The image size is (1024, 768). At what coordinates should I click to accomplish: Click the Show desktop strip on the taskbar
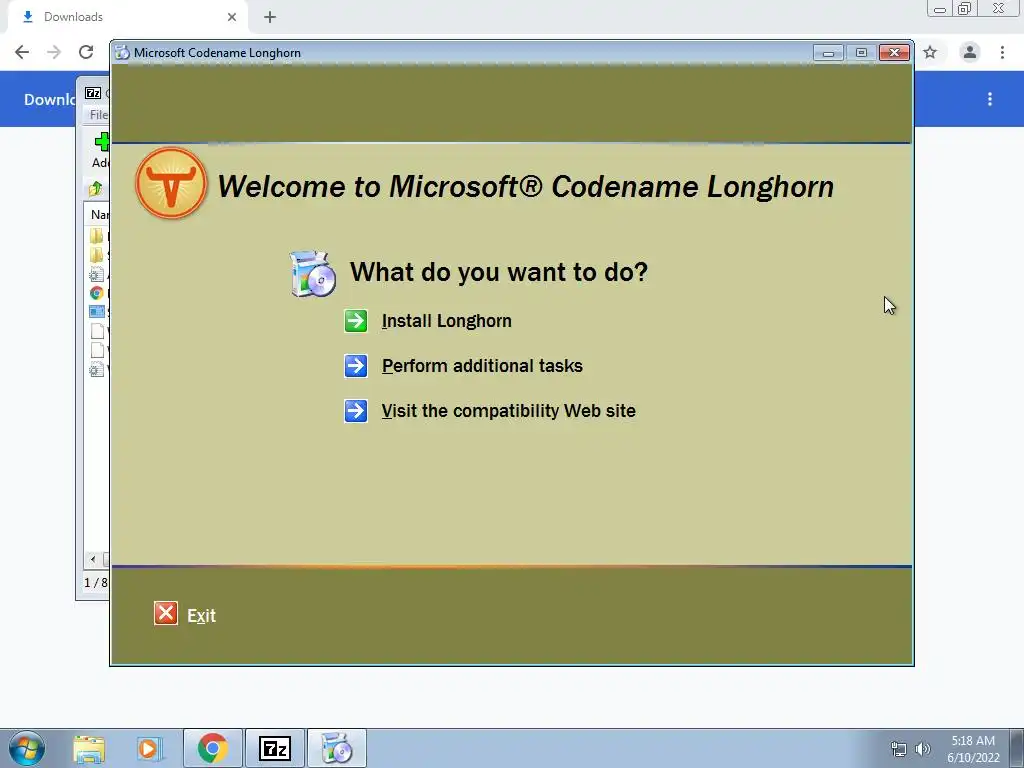coord(1017,748)
